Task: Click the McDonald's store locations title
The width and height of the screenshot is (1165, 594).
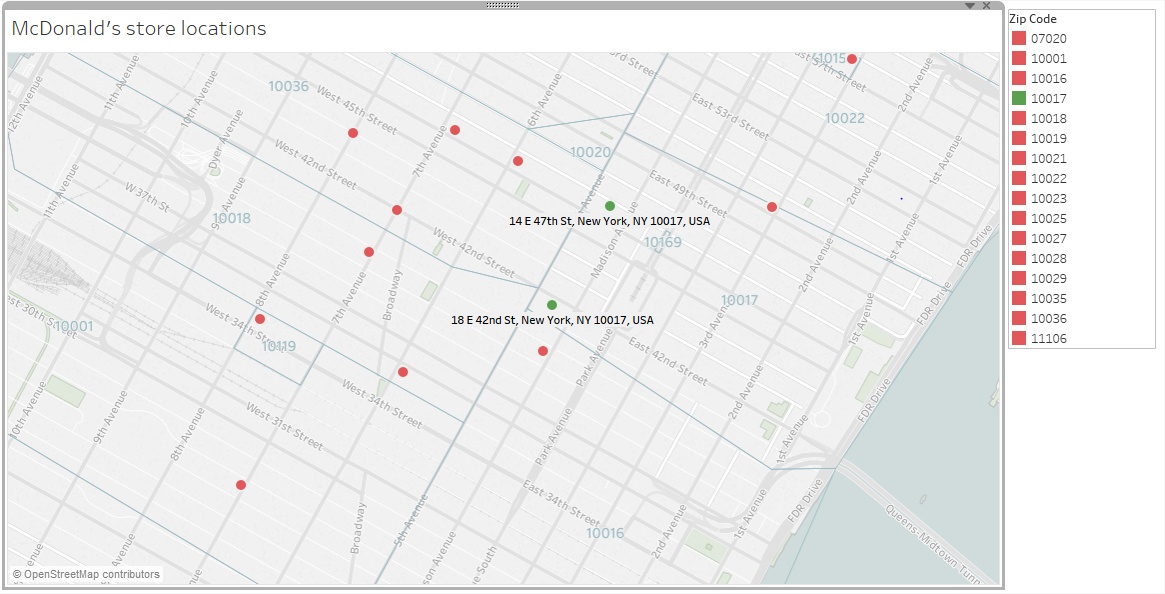Action: coord(139,28)
